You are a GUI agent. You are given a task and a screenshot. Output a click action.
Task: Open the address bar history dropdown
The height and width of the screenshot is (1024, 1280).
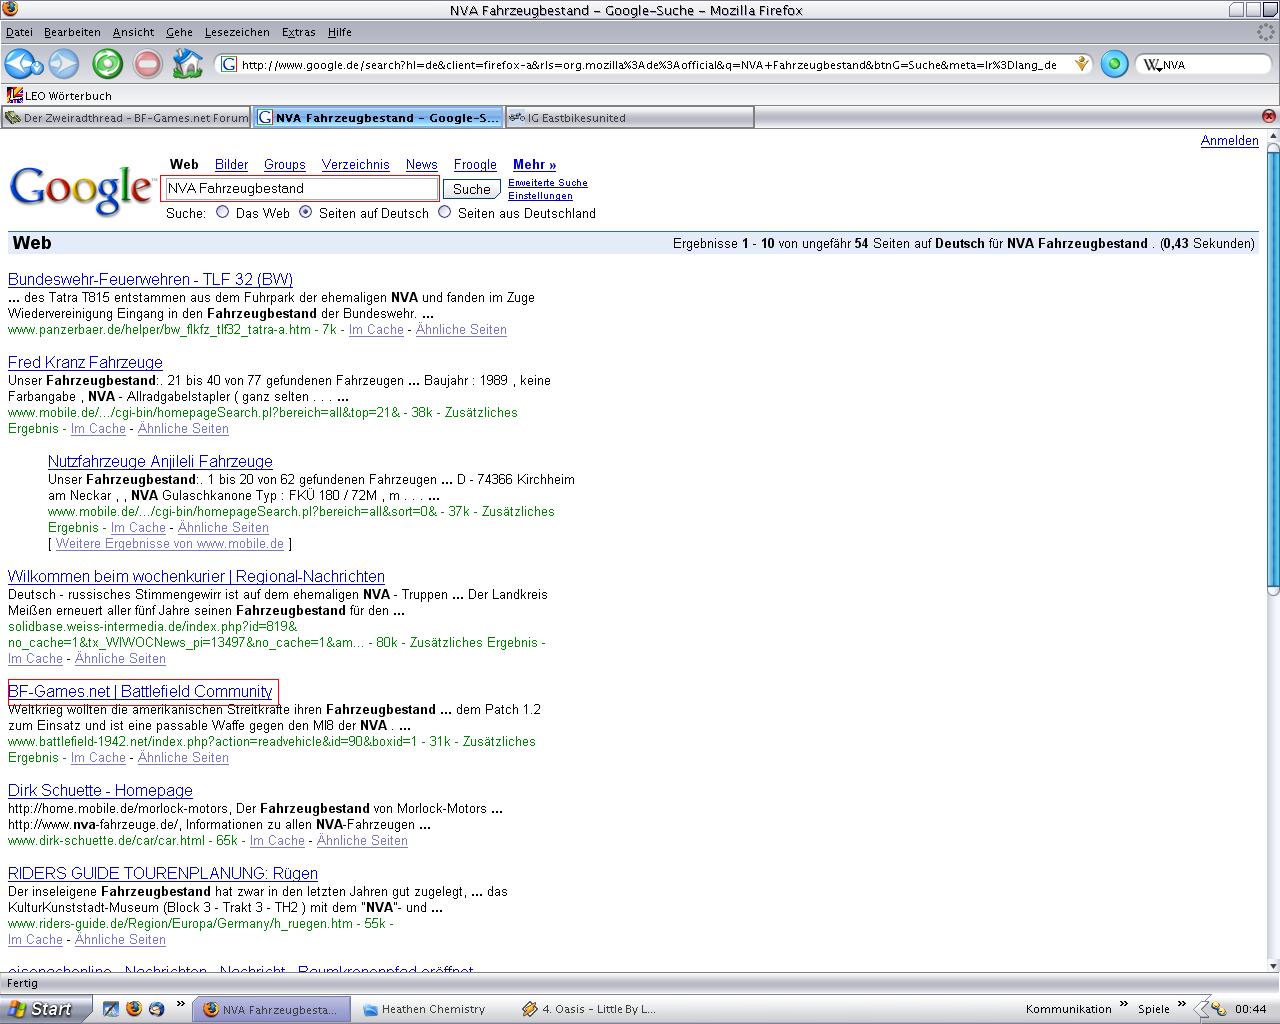(1082, 65)
